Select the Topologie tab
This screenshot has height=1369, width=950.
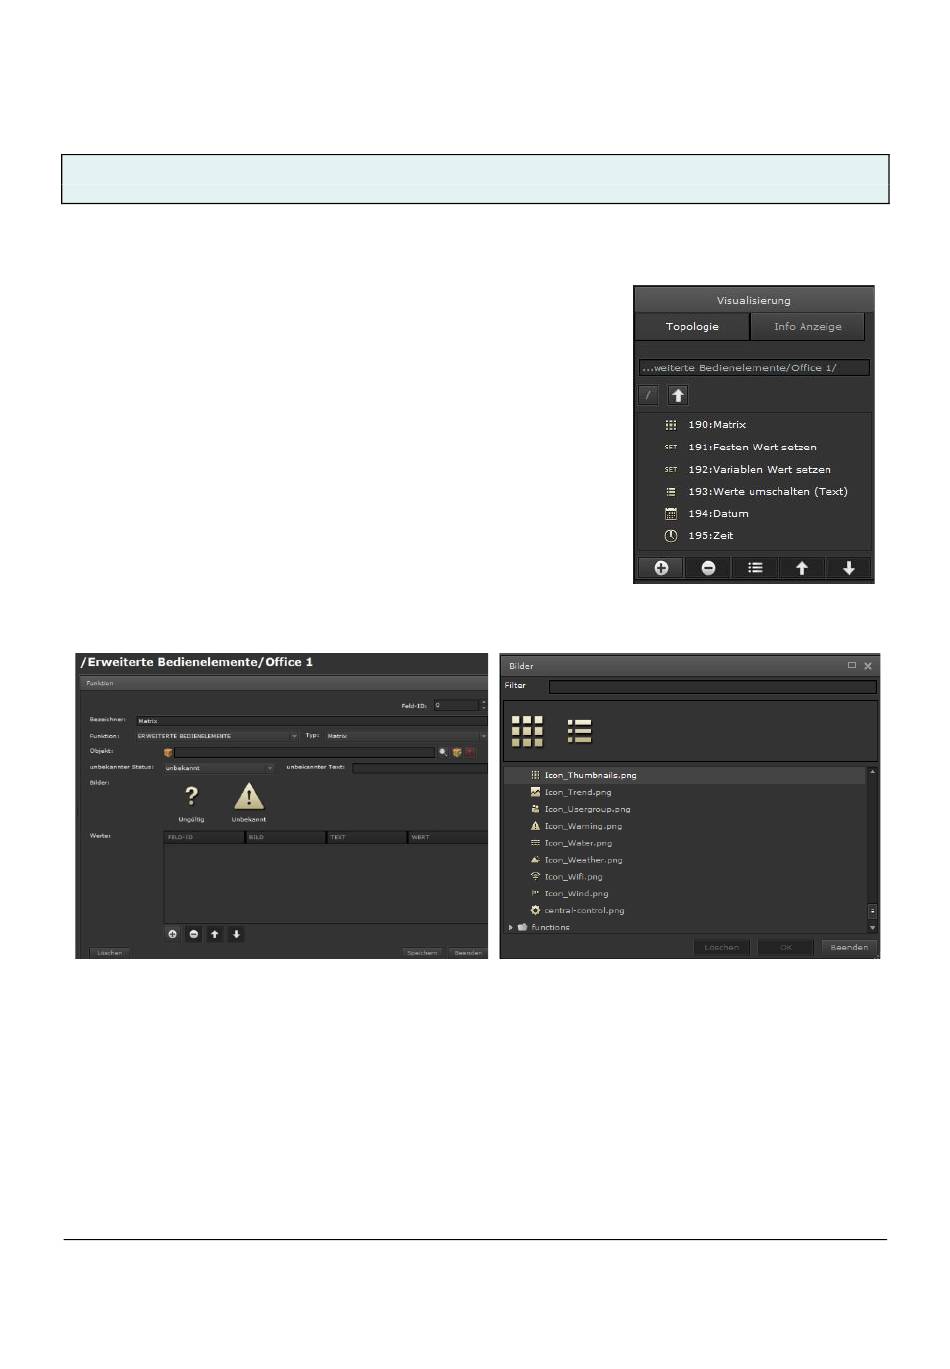692,326
